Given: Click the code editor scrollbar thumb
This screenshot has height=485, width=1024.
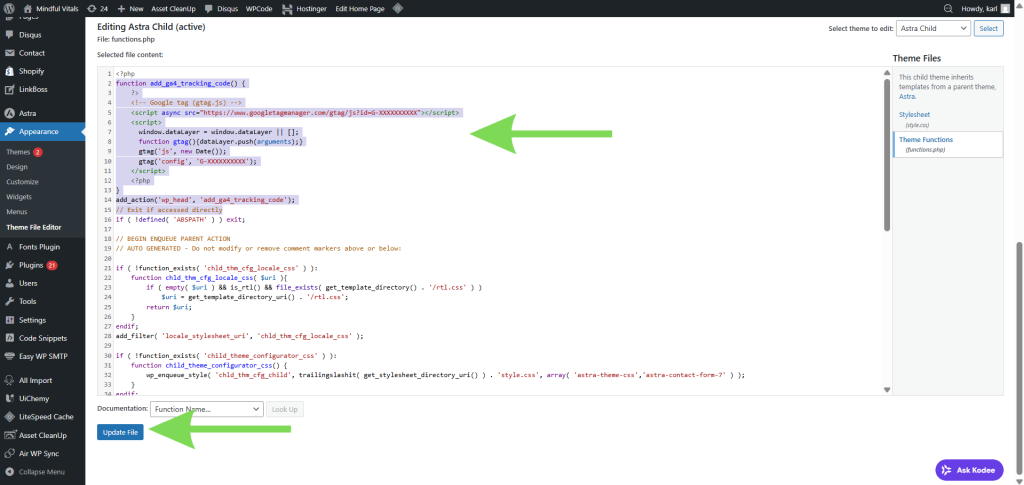Looking at the screenshot, I should pyautogui.click(x=887, y=155).
